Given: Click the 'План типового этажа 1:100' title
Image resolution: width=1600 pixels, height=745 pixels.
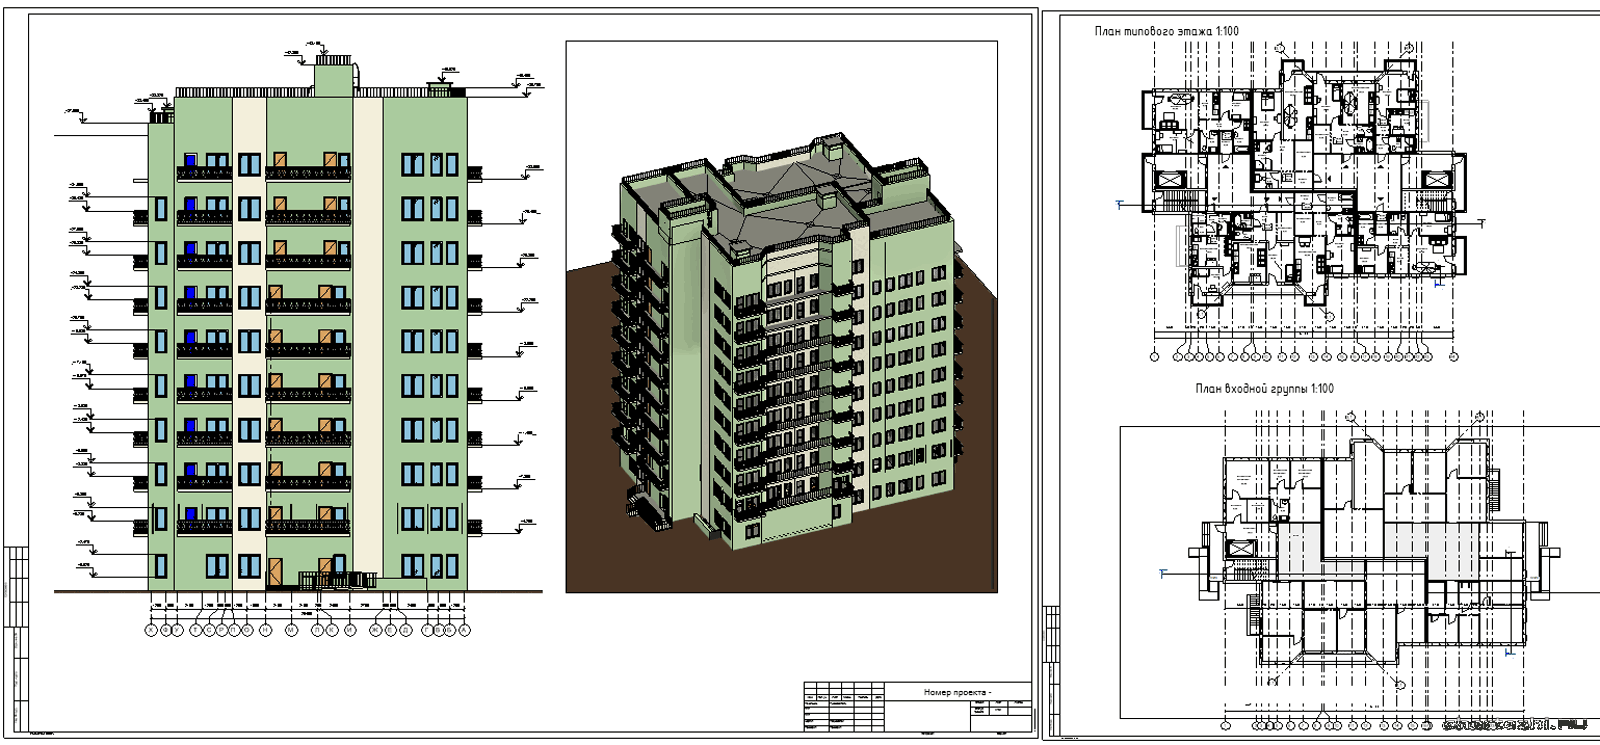Looking at the screenshot, I should (x=1166, y=31).
